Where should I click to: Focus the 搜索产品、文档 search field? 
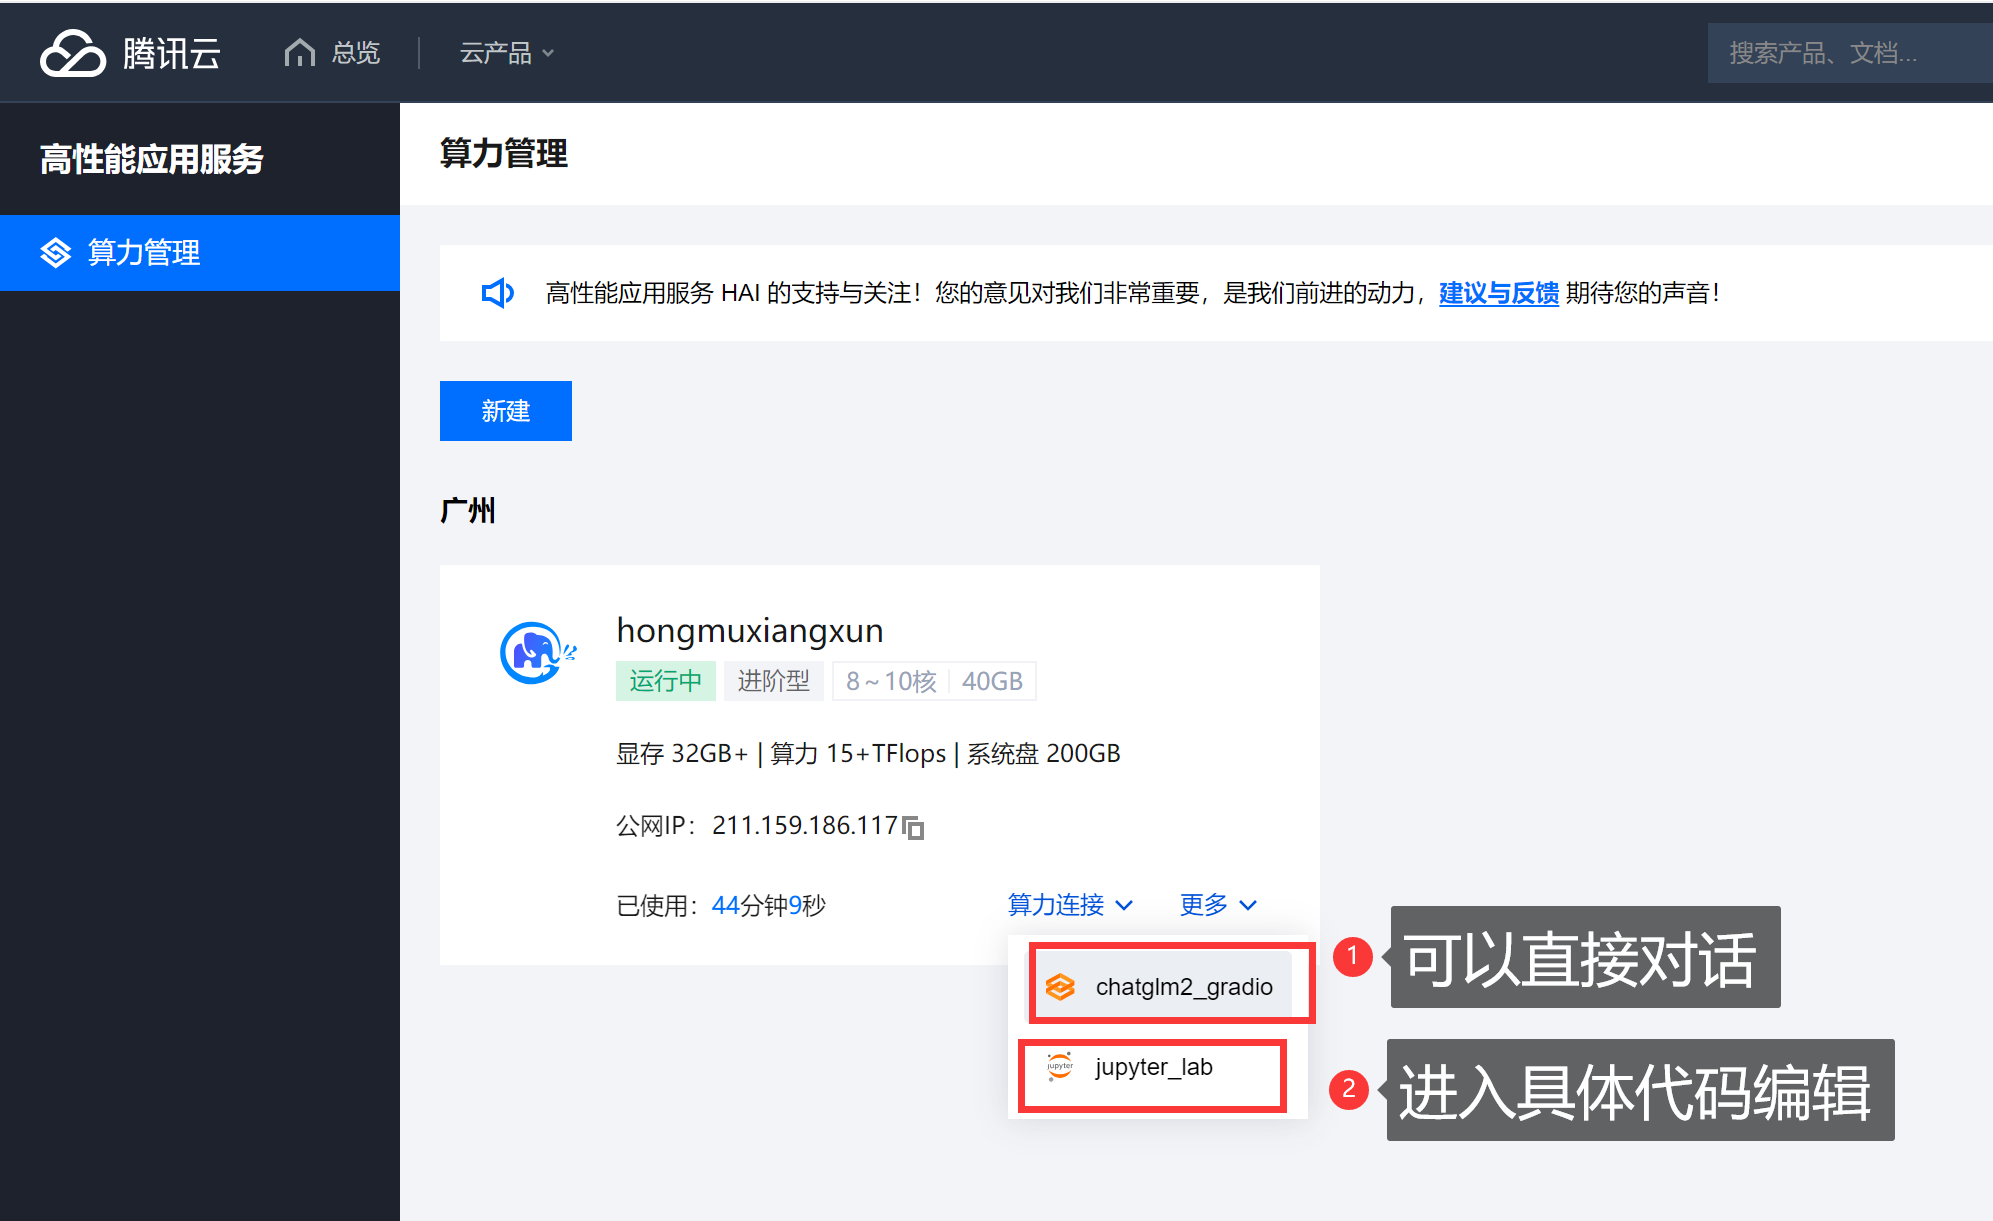coord(1850,53)
